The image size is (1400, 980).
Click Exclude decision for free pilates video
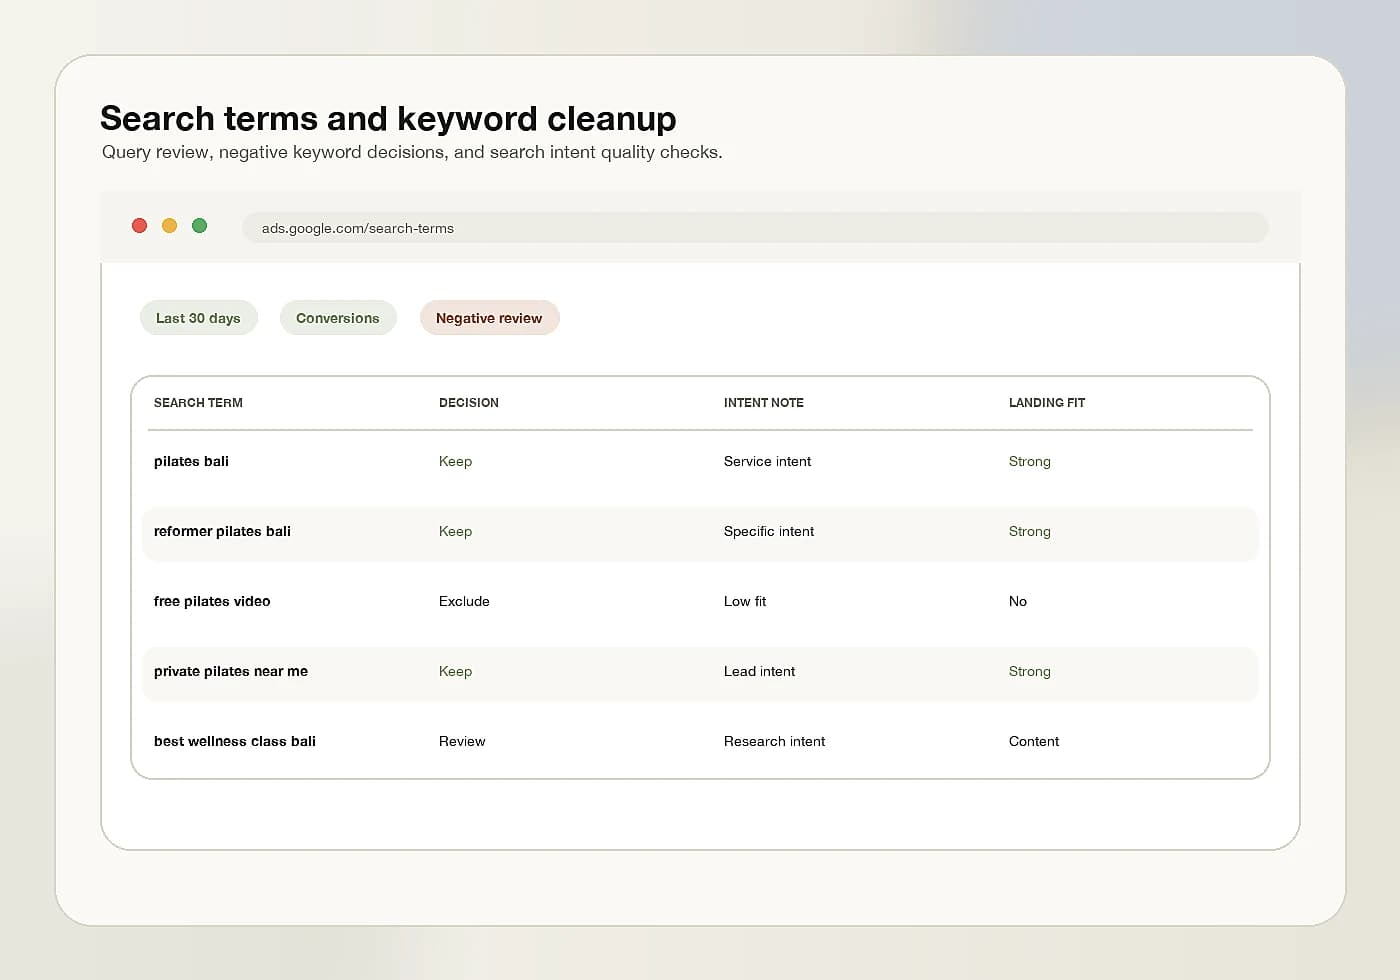point(464,601)
